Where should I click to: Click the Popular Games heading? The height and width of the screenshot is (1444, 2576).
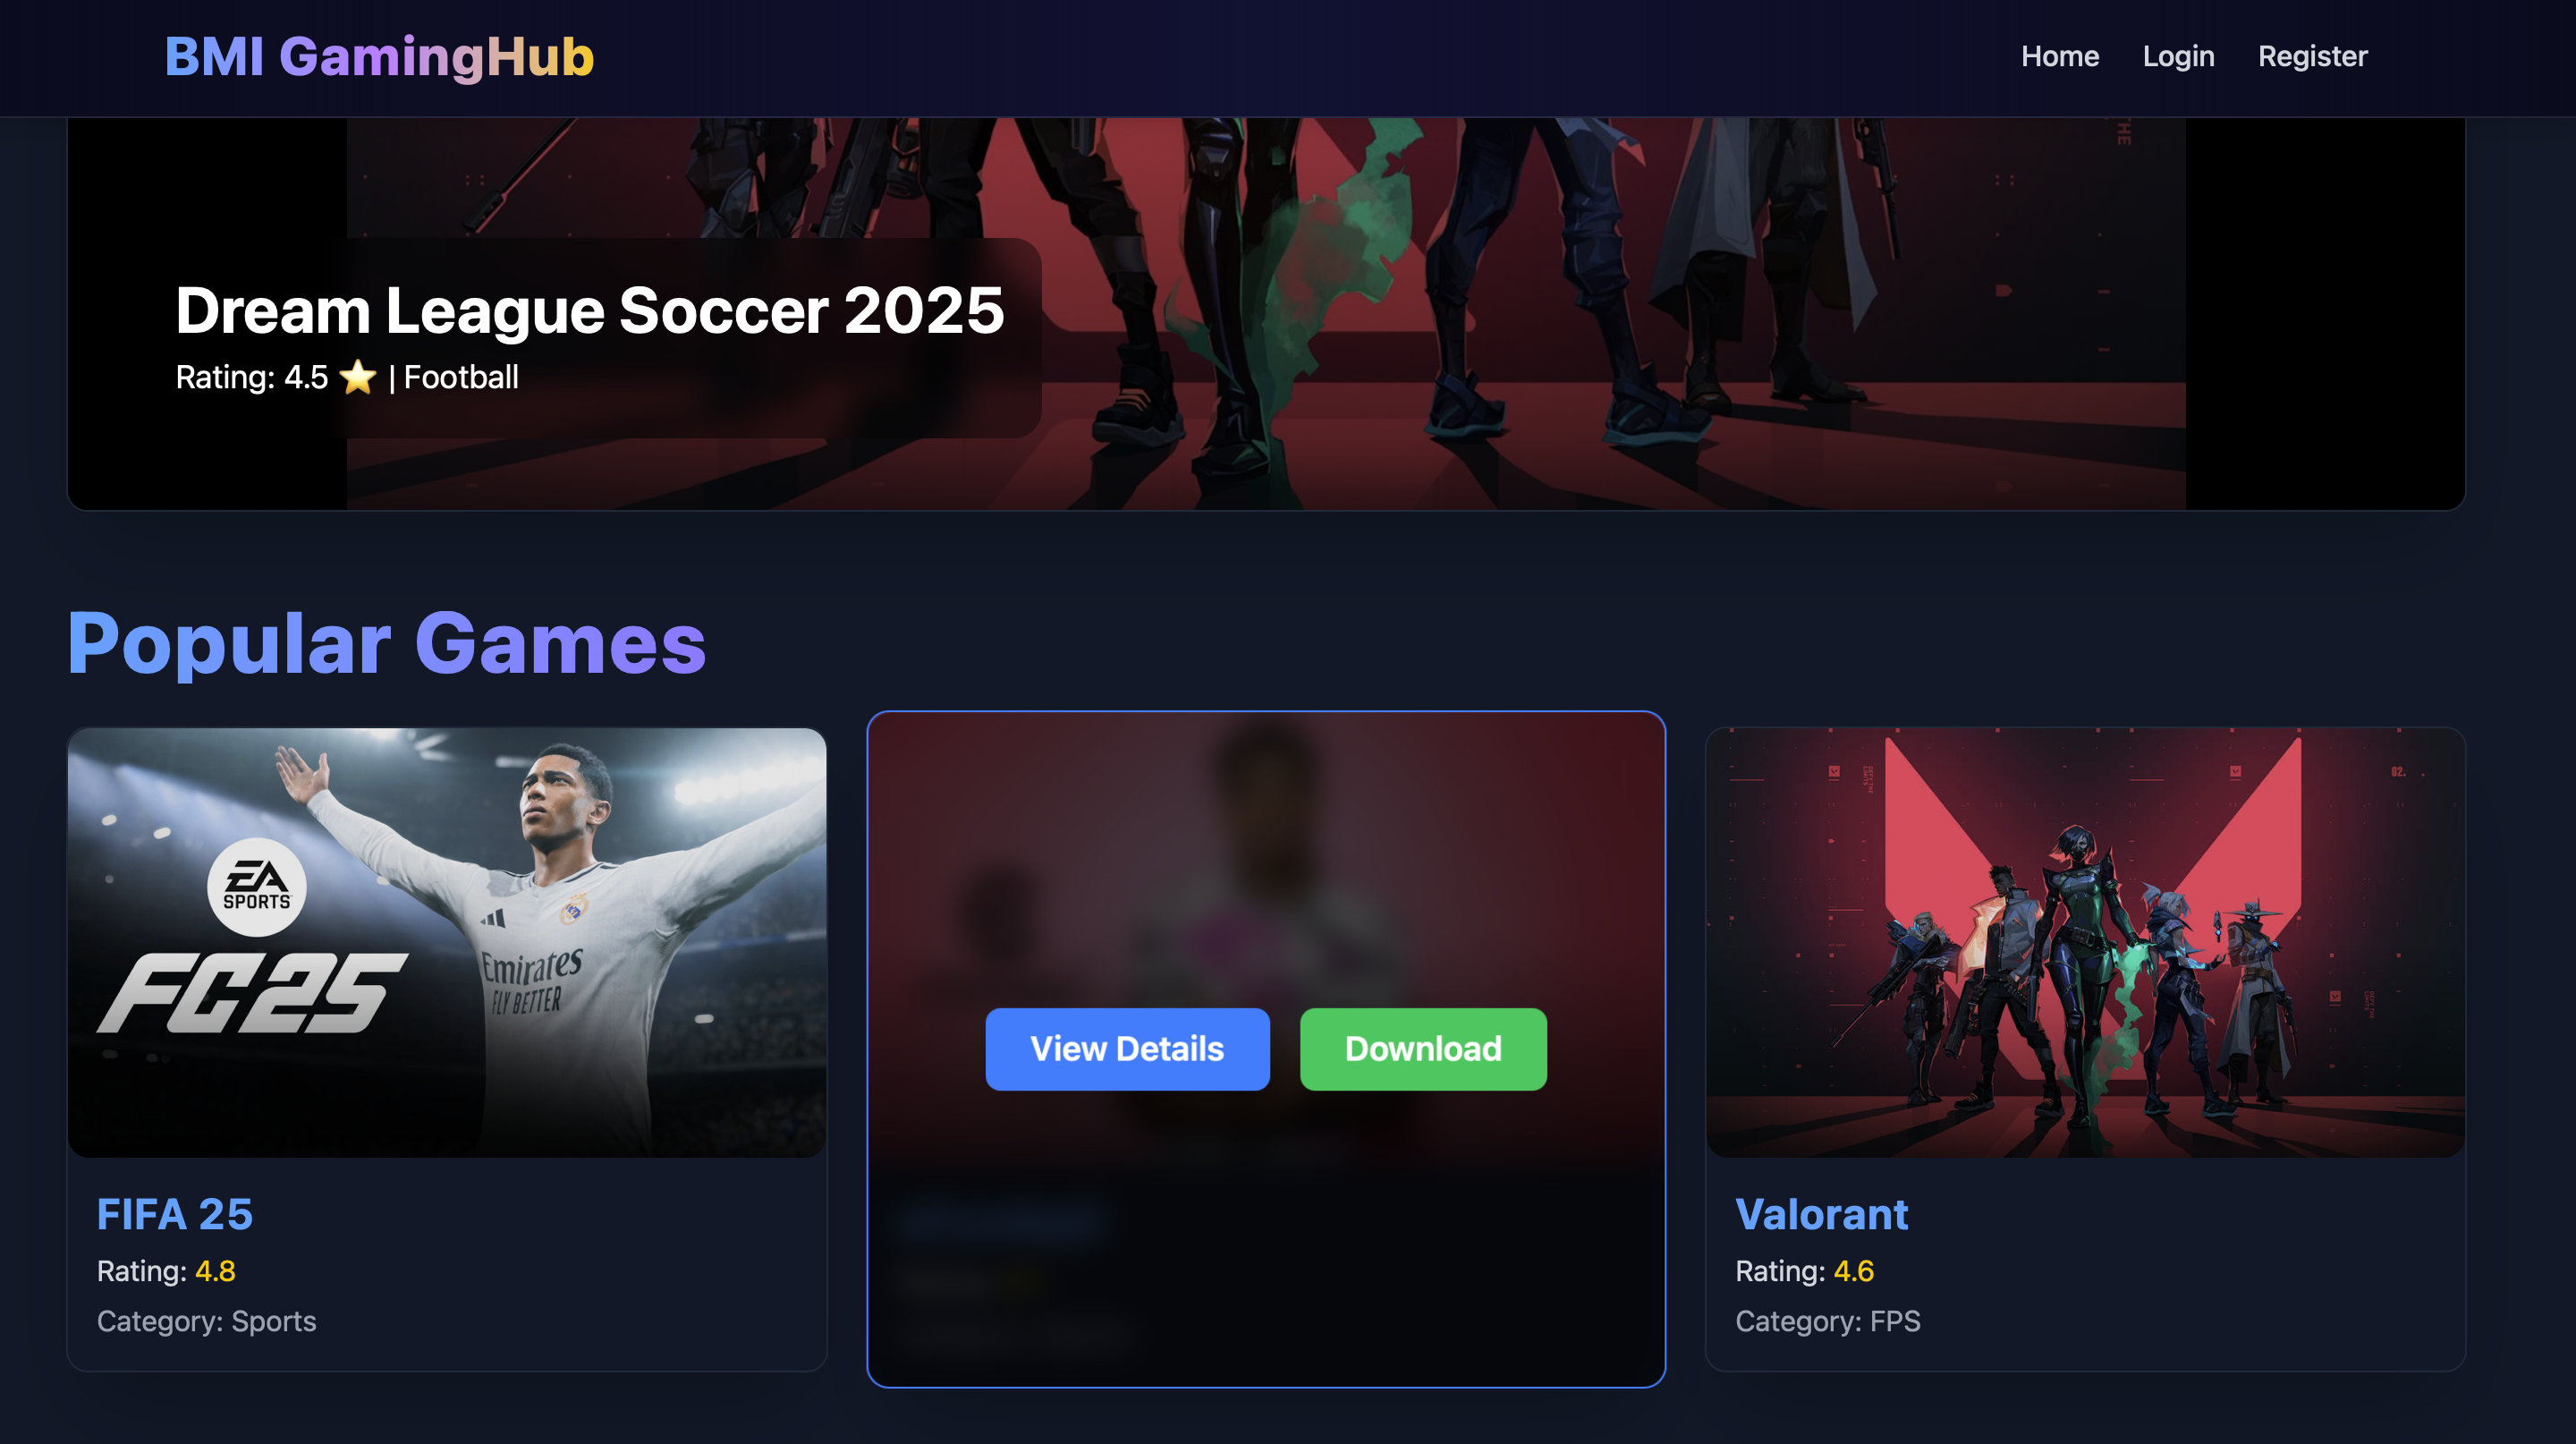point(387,644)
